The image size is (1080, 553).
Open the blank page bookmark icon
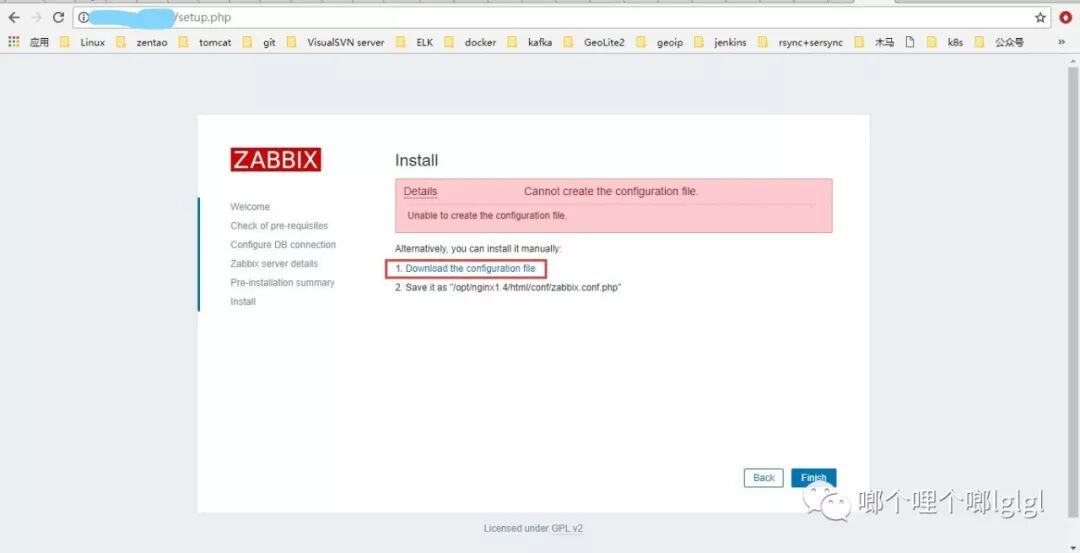click(x=910, y=42)
